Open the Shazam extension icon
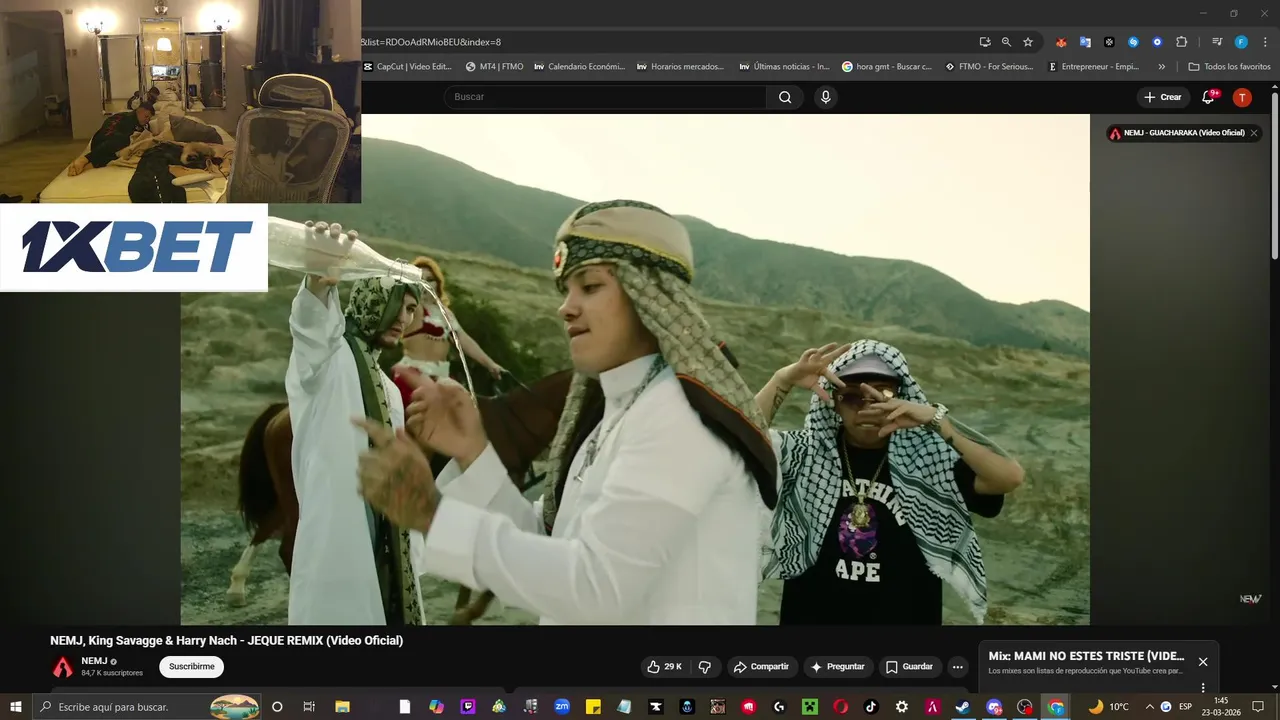Screen dimensions: 1280x720 click(1133, 42)
